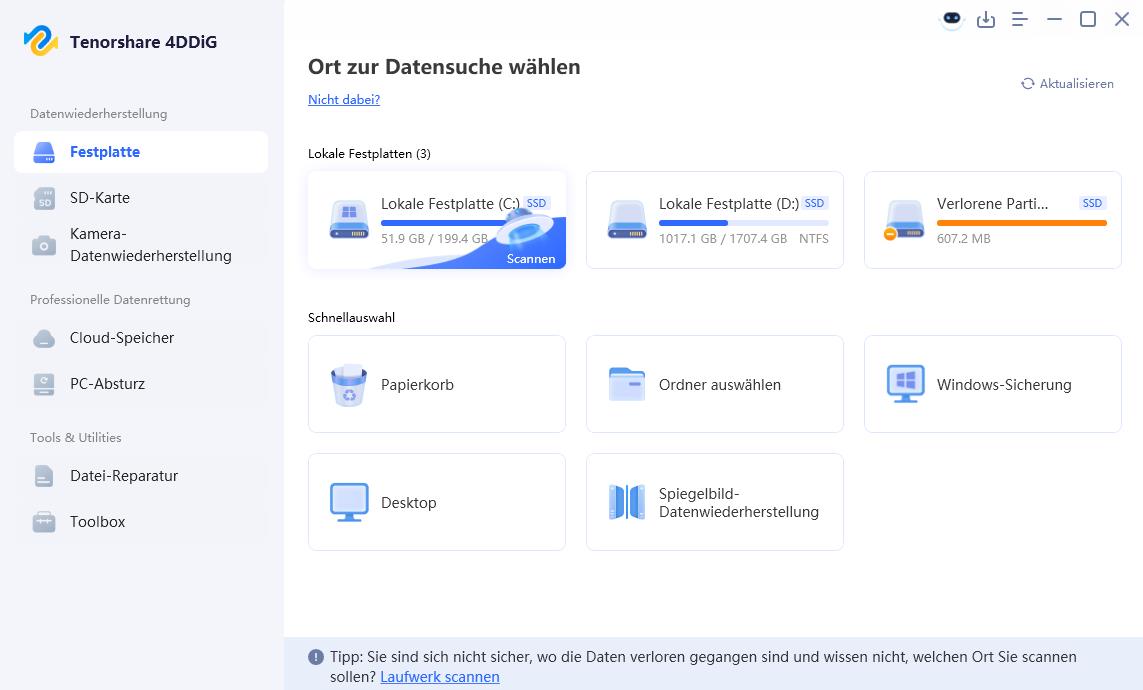The width and height of the screenshot is (1143, 690).
Task: Click the download/import icon in title bar
Action: click(x=986, y=20)
